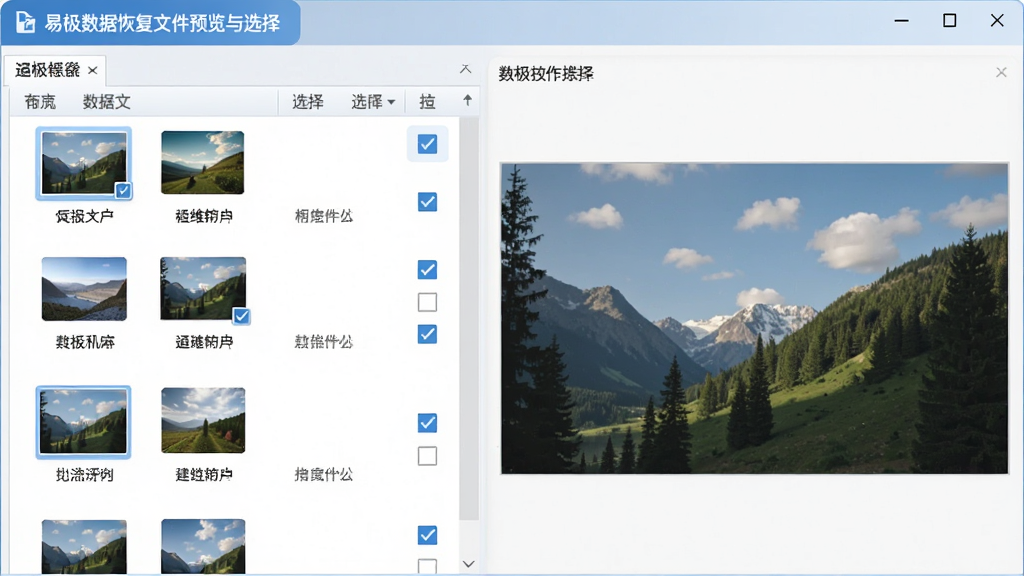Click the preview pane heading text
Screen dimensions: 1024x576
click(546, 74)
